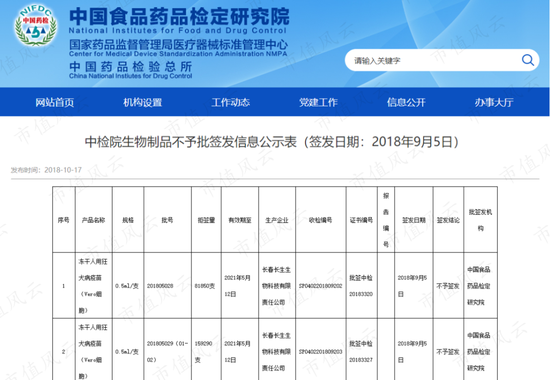Click certificate number 20183320 cell
The height and width of the screenshot is (380, 550).
[x=361, y=286]
